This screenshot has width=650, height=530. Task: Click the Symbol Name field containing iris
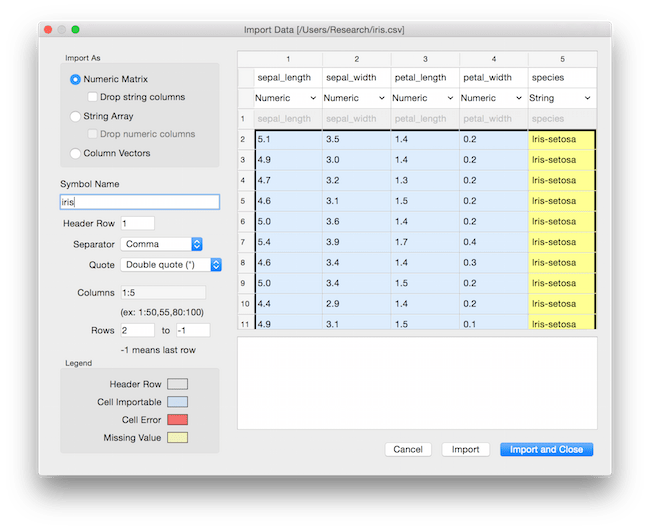(x=140, y=202)
